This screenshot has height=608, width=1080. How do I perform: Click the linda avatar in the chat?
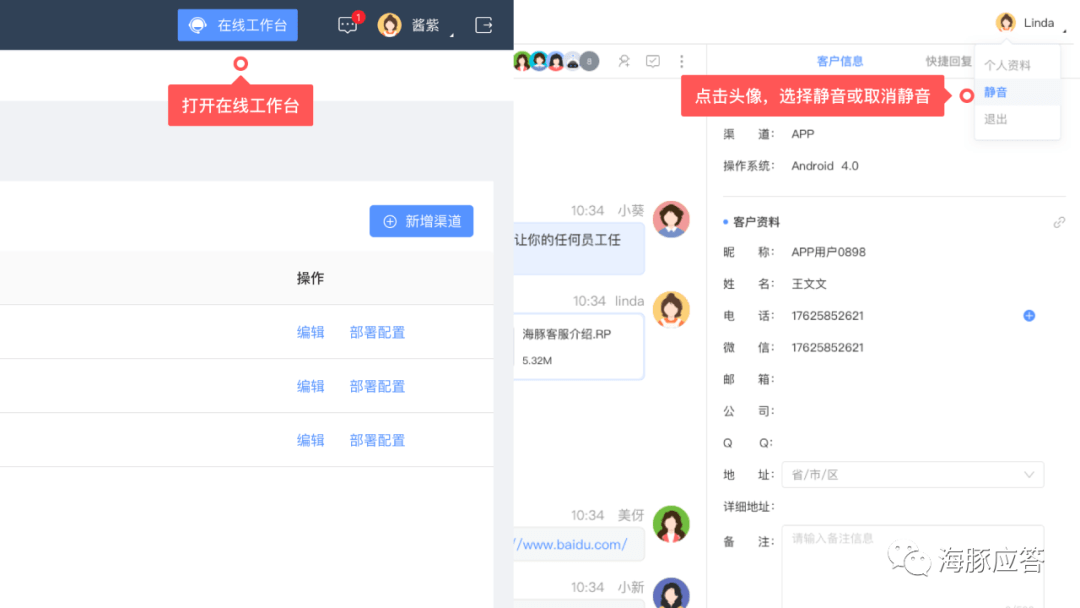coord(672,310)
